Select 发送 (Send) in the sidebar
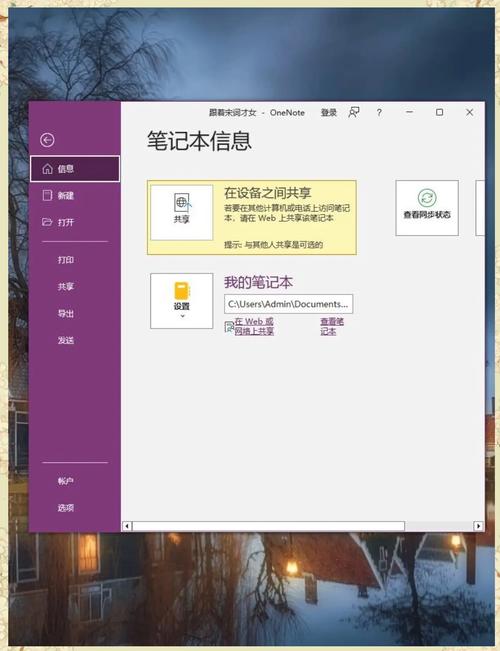 tap(66, 340)
